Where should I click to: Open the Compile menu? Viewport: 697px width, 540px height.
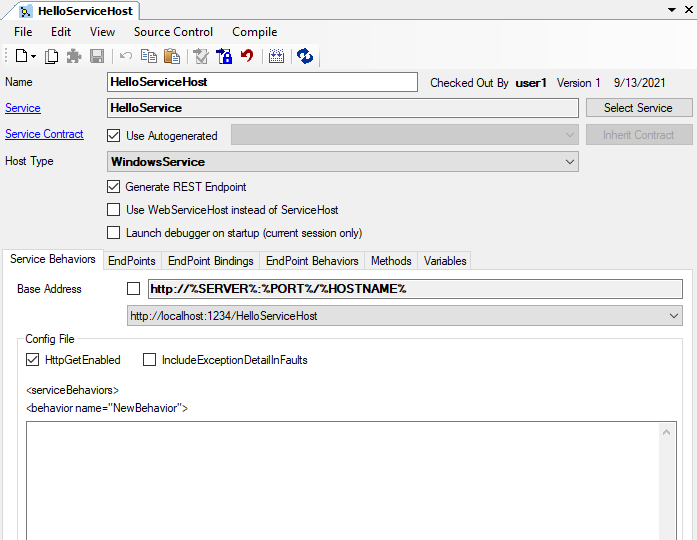pyautogui.click(x=255, y=32)
